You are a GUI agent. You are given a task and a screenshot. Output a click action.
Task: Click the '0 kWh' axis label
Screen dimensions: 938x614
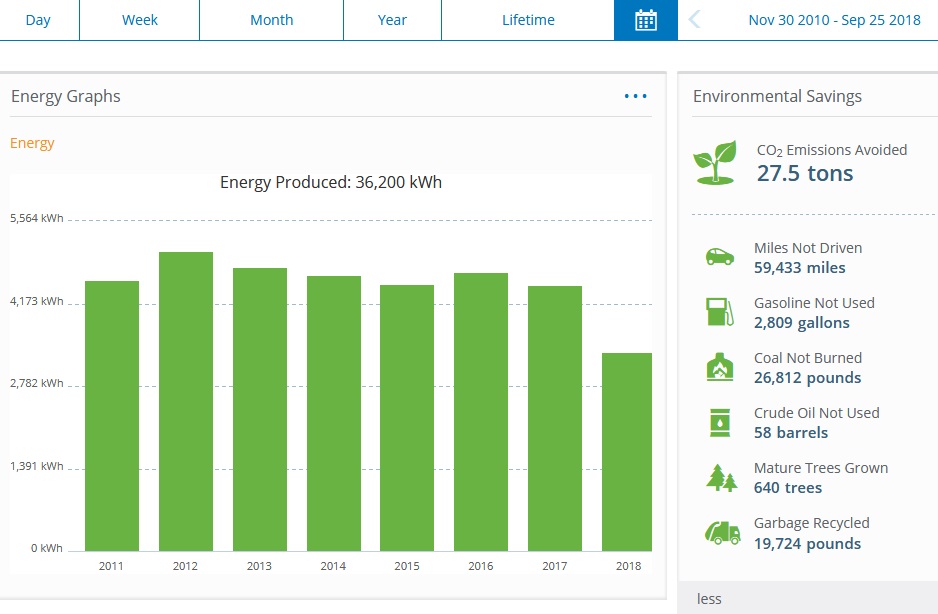(x=47, y=548)
